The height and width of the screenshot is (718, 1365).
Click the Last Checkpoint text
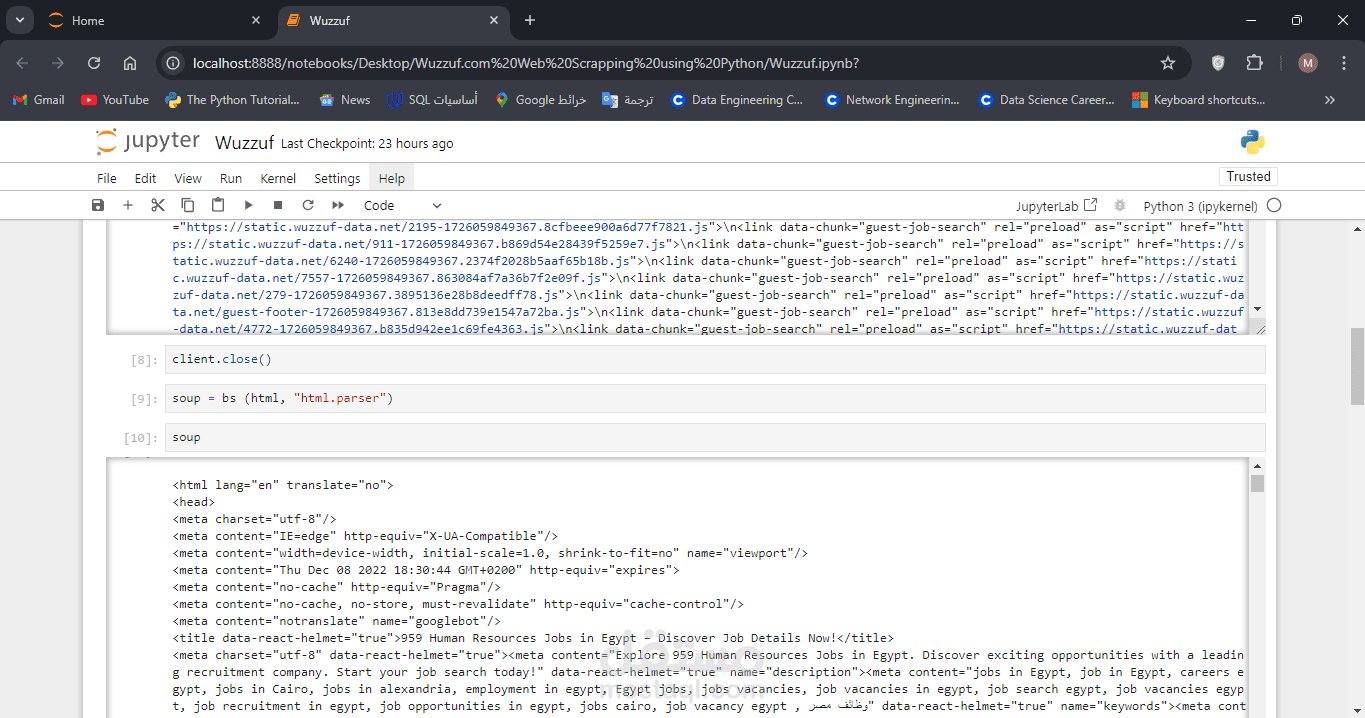(367, 144)
